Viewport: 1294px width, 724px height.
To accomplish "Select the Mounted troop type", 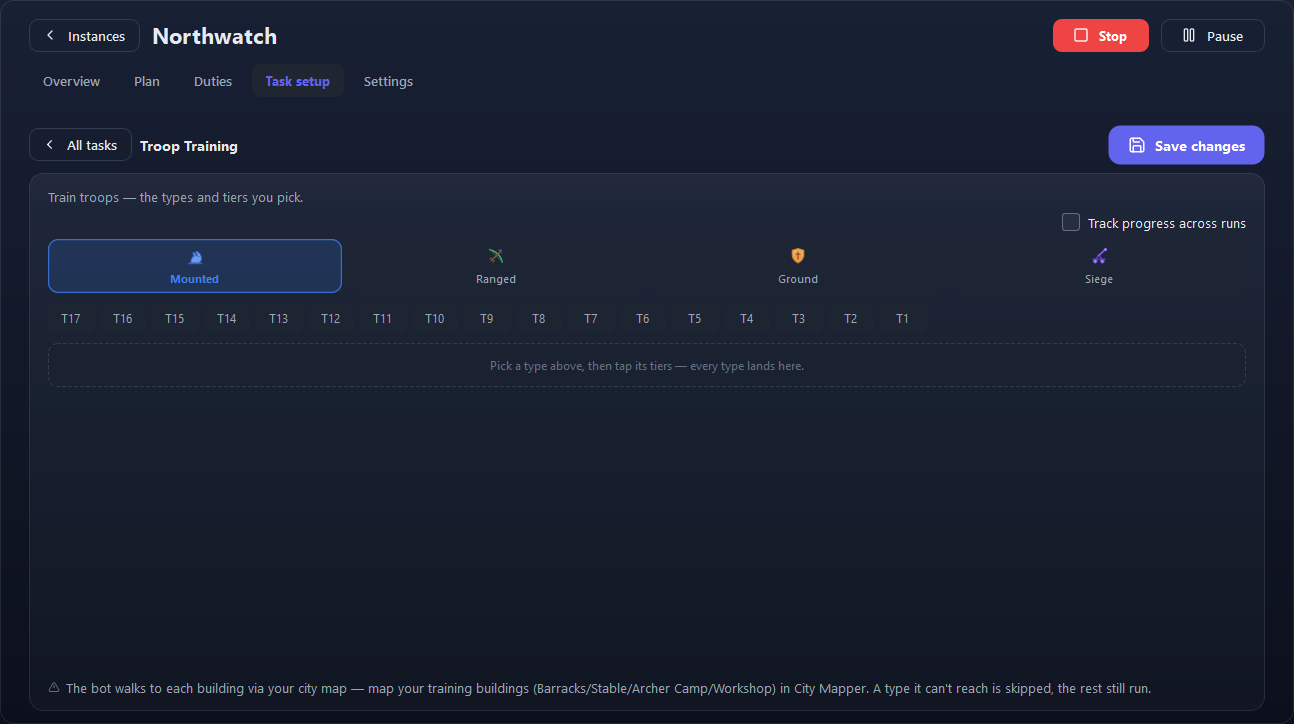I will [195, 266].
